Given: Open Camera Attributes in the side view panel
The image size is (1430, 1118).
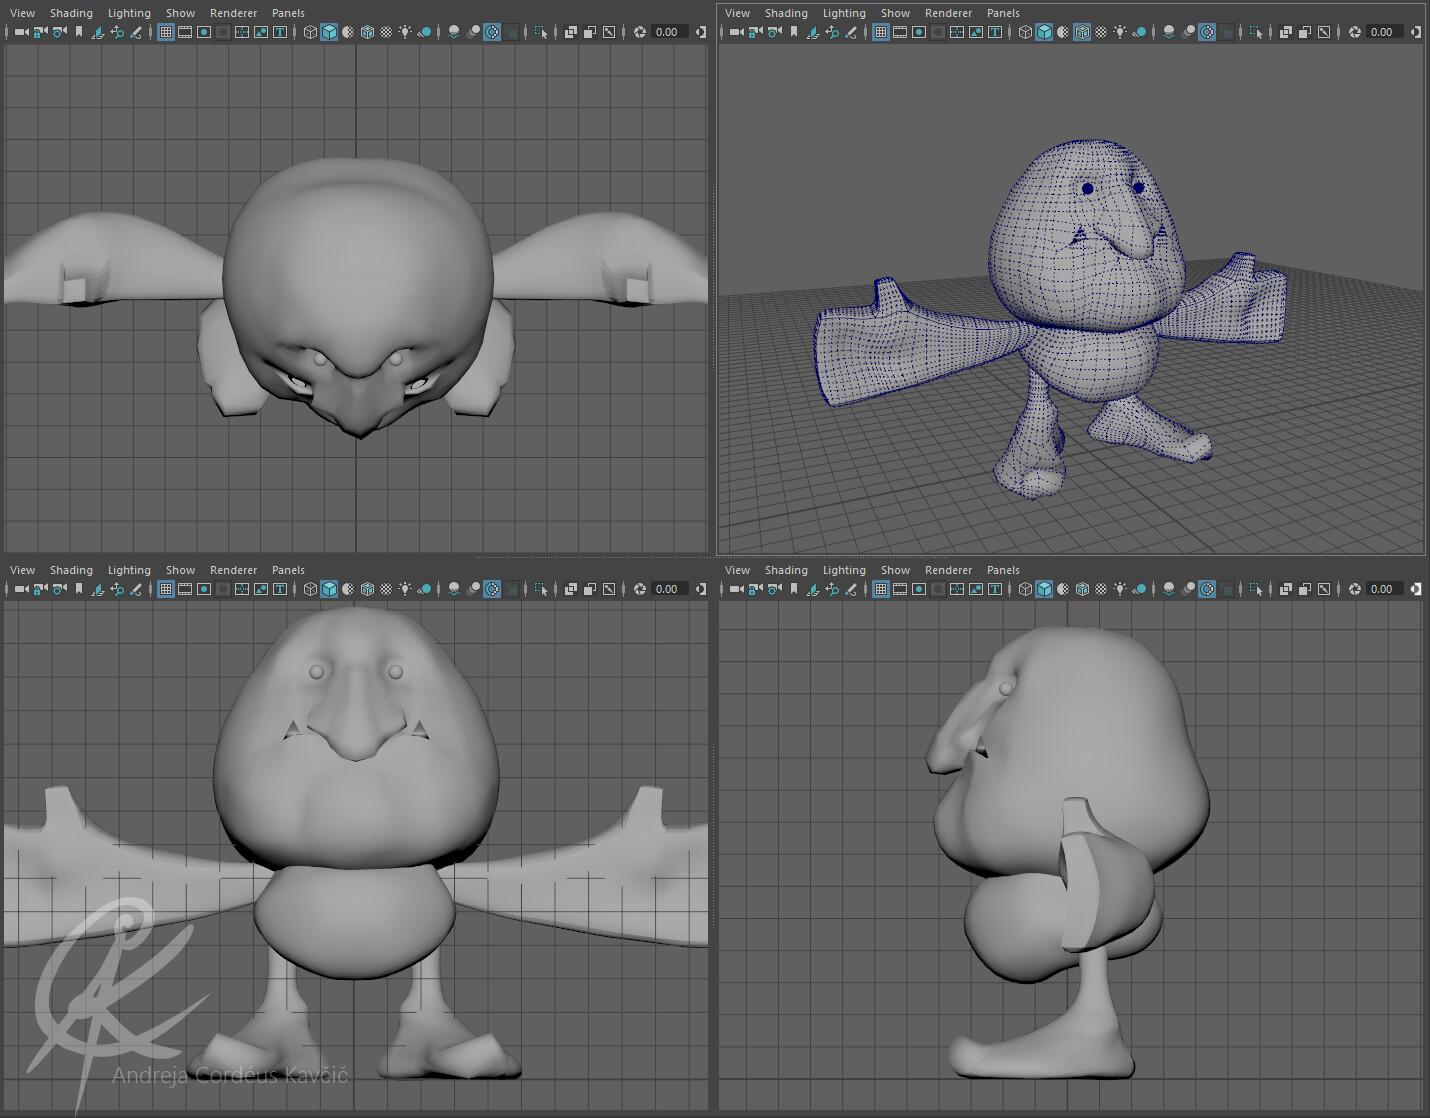Looking at the screenshot, I should (774, 589).
